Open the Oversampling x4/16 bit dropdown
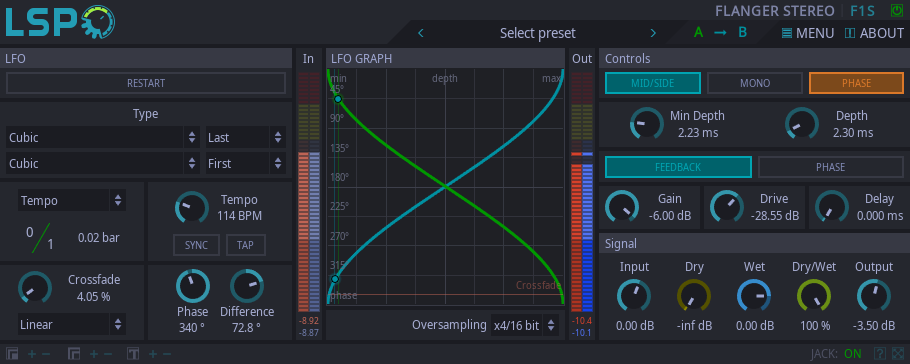The image size is (910, 364). pyautogui.click(x=525, y=326)
